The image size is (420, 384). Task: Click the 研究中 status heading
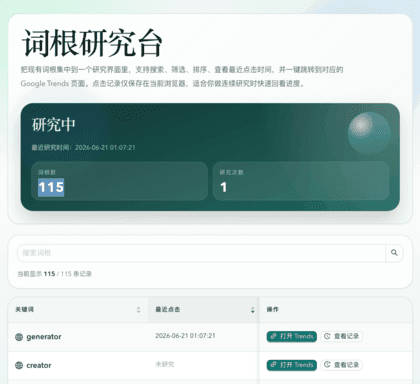point(54,125)
